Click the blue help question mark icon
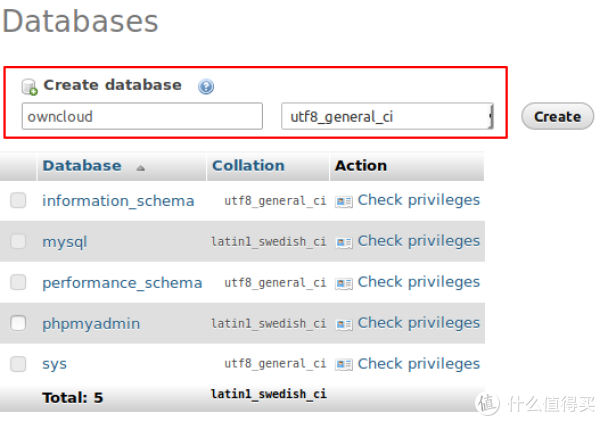 206,86
